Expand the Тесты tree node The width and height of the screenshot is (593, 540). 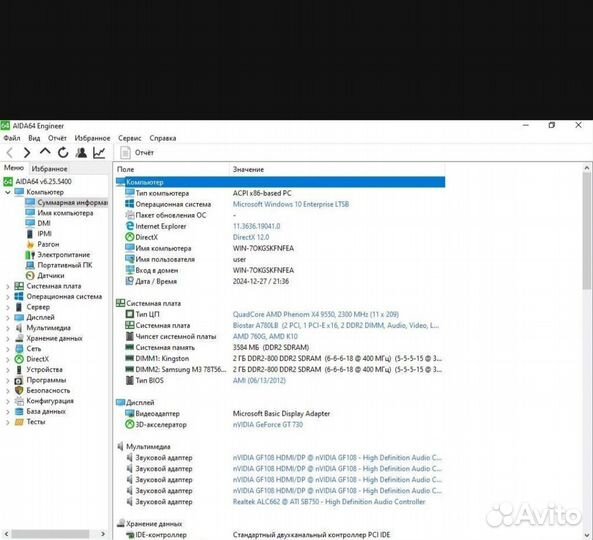[8, 422]
